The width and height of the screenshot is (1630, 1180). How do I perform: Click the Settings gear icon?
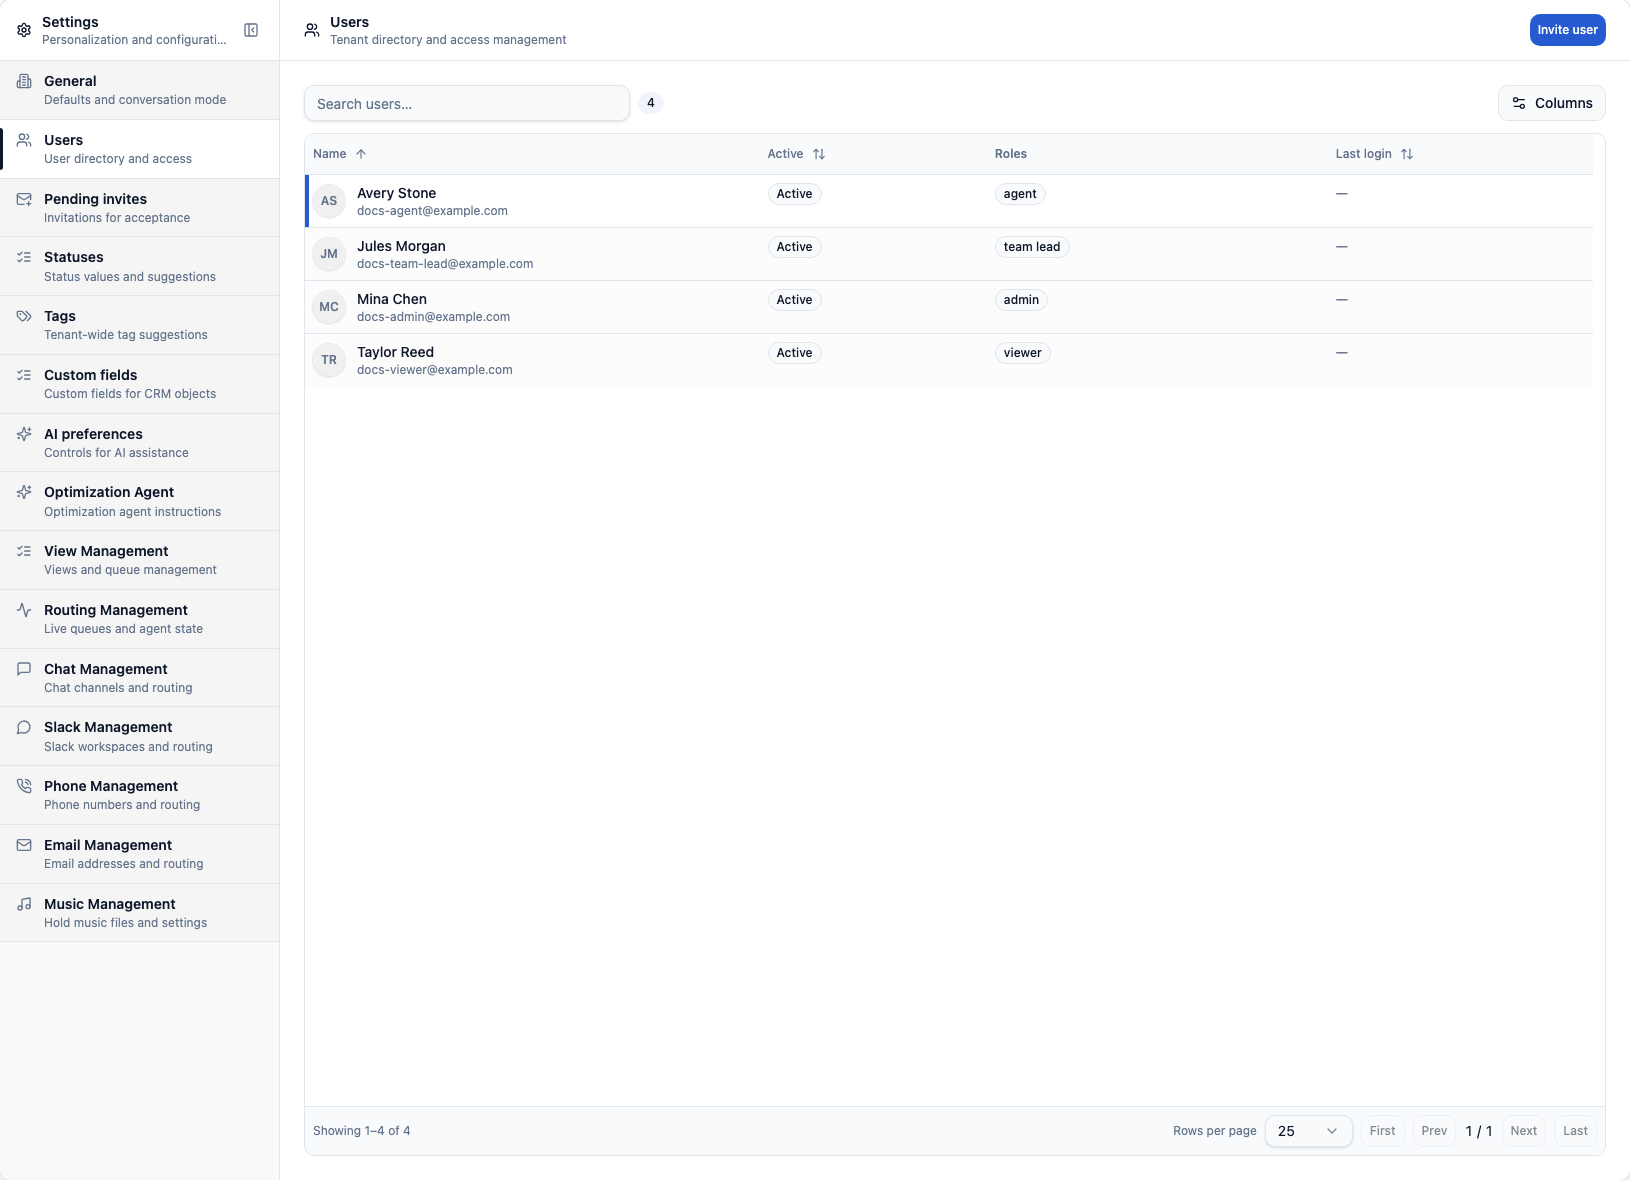(x=24, y=30)
